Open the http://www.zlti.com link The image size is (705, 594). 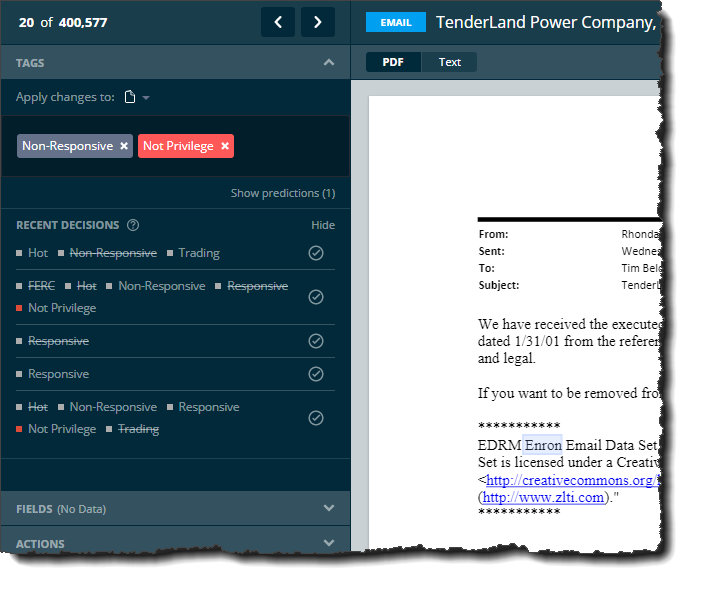[x=543, y=497]
